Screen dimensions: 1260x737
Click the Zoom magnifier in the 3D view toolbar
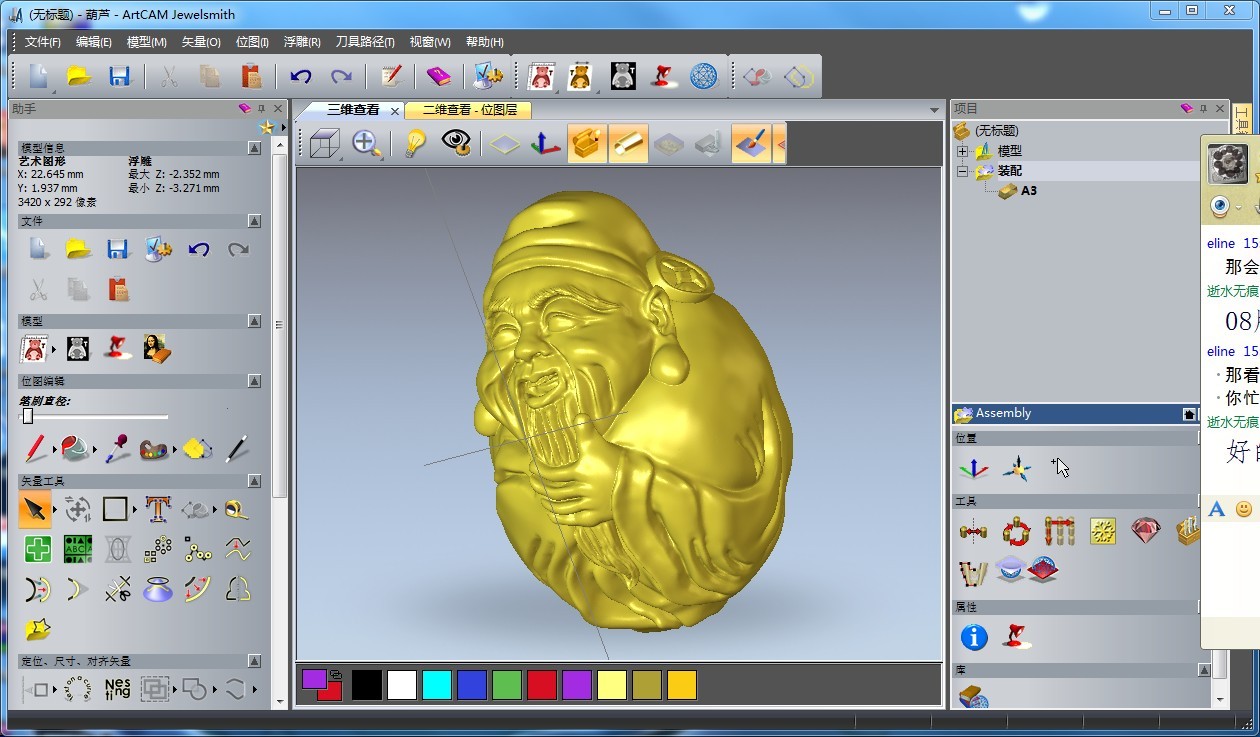366,144
